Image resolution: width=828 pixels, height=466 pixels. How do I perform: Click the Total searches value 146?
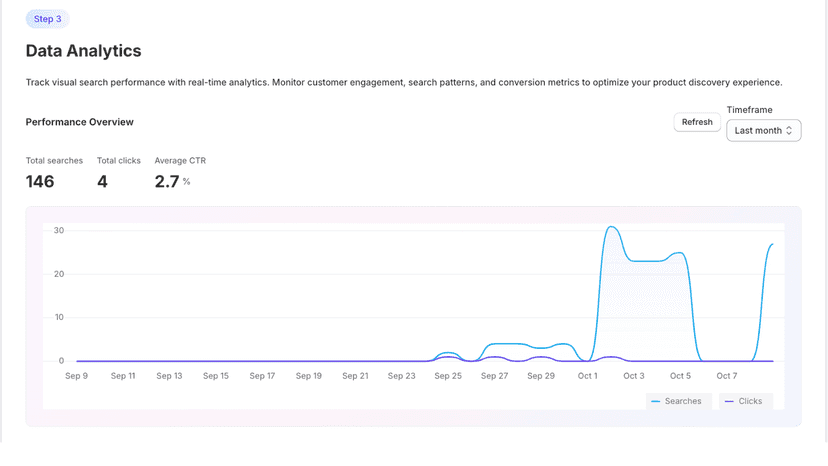[40, 182]
